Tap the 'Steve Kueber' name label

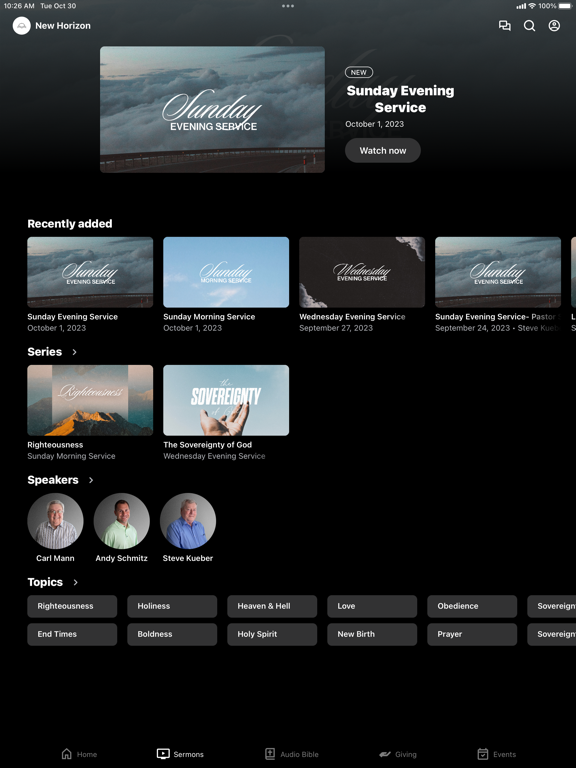tap(188, 558)
